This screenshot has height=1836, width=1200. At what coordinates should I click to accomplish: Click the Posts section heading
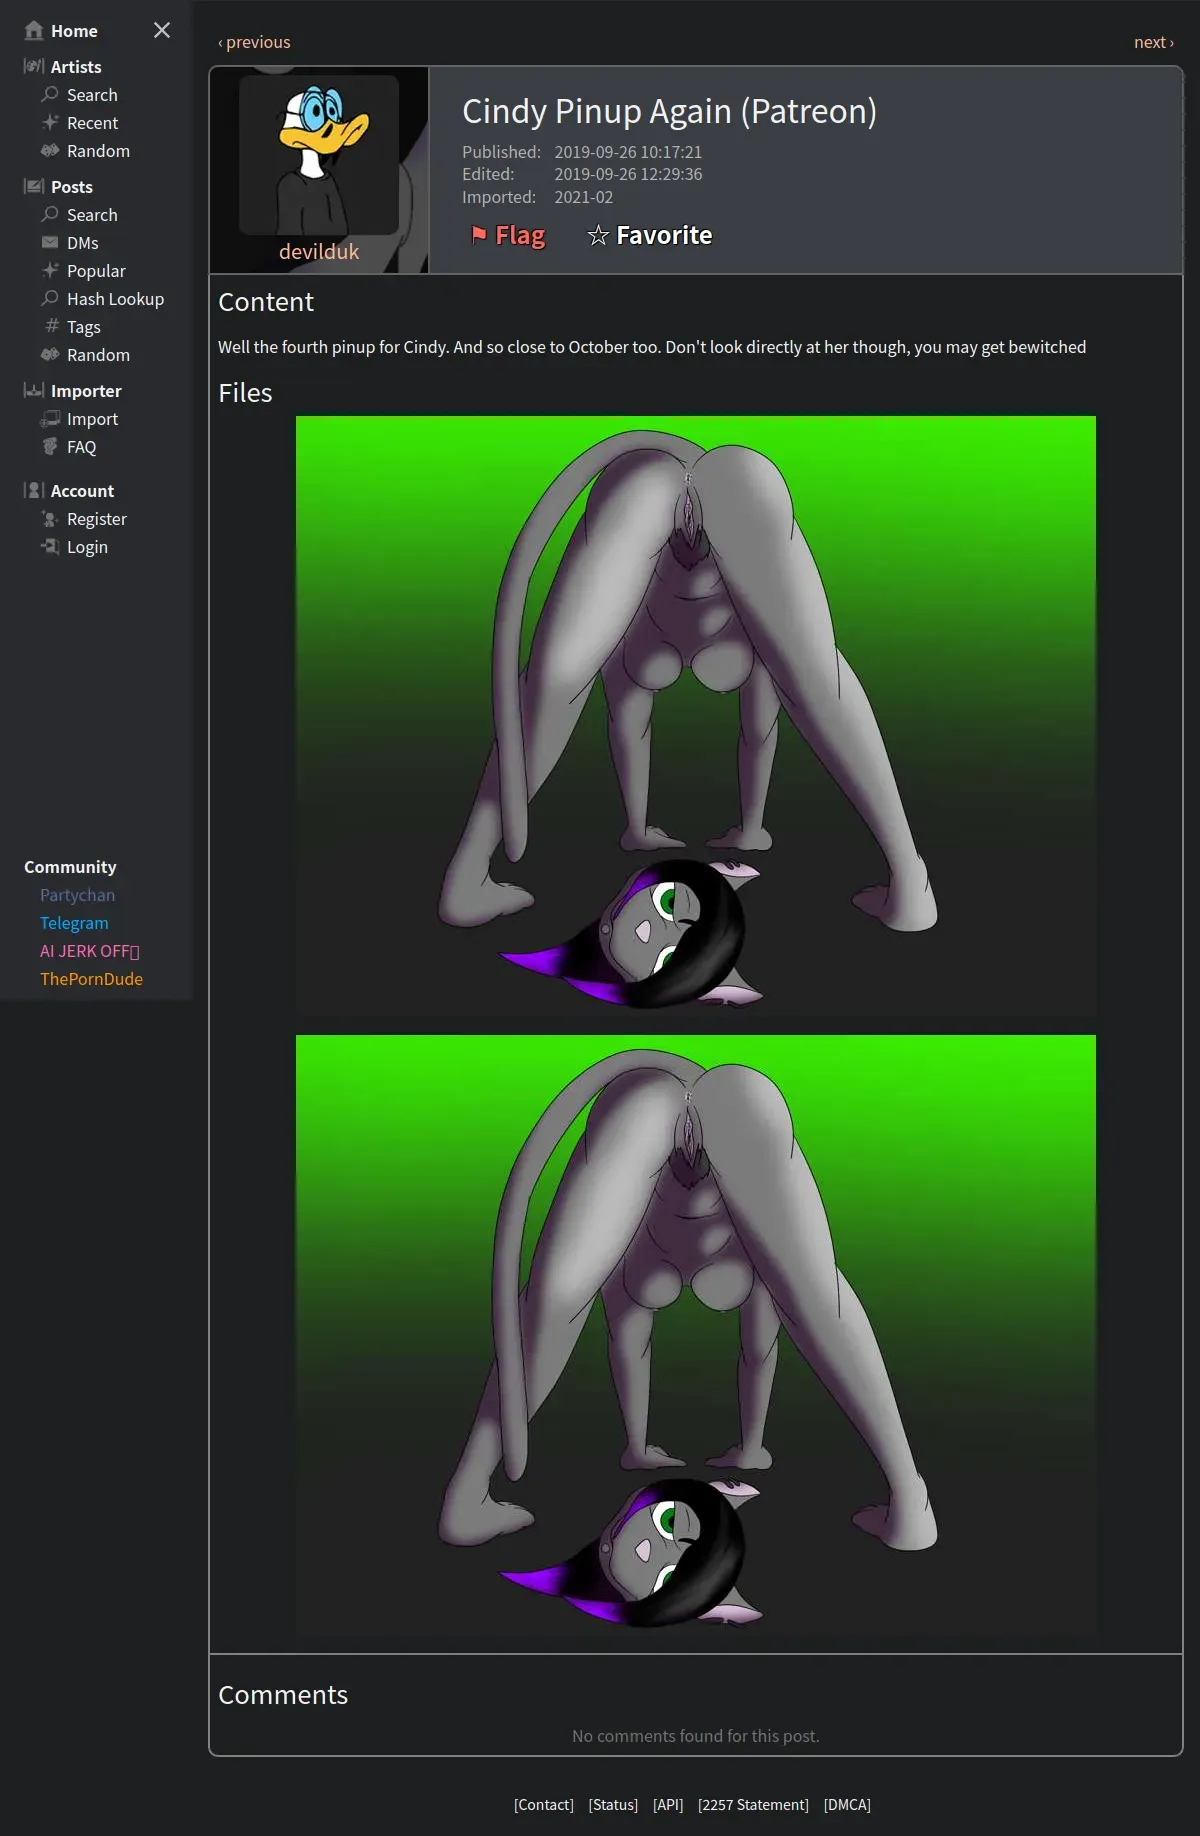pos(71,187)
